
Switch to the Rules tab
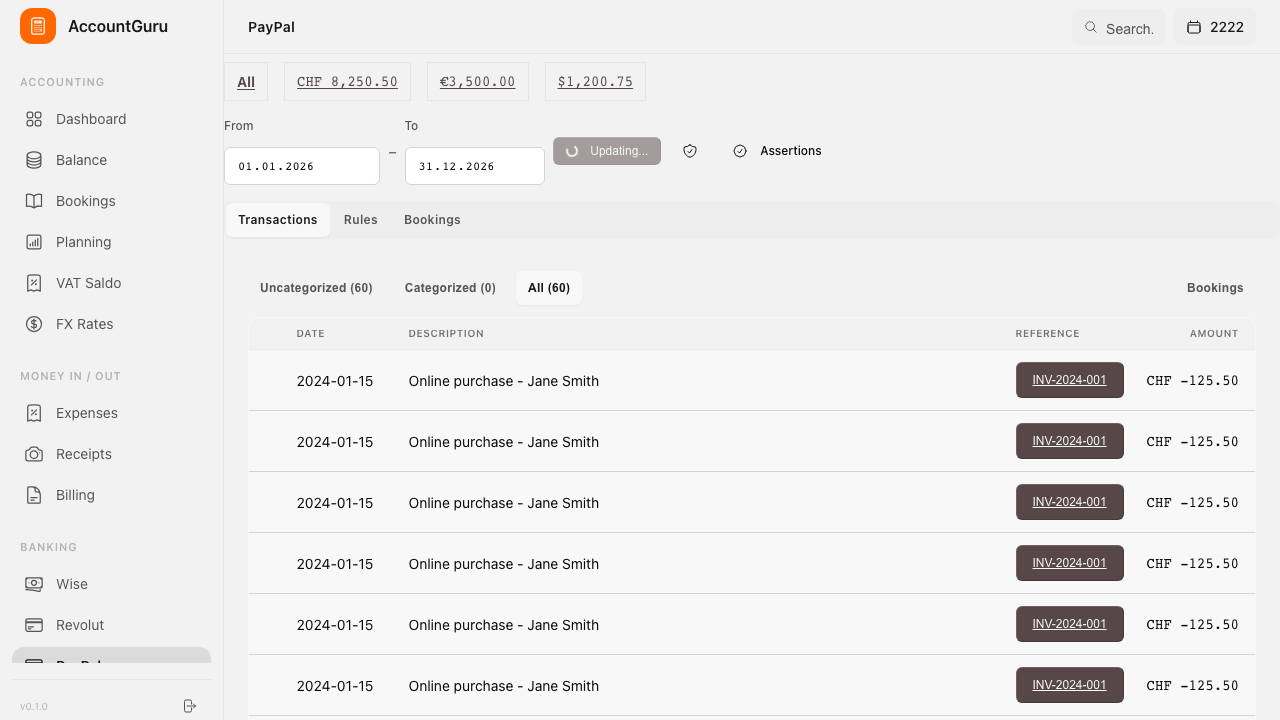361,220
